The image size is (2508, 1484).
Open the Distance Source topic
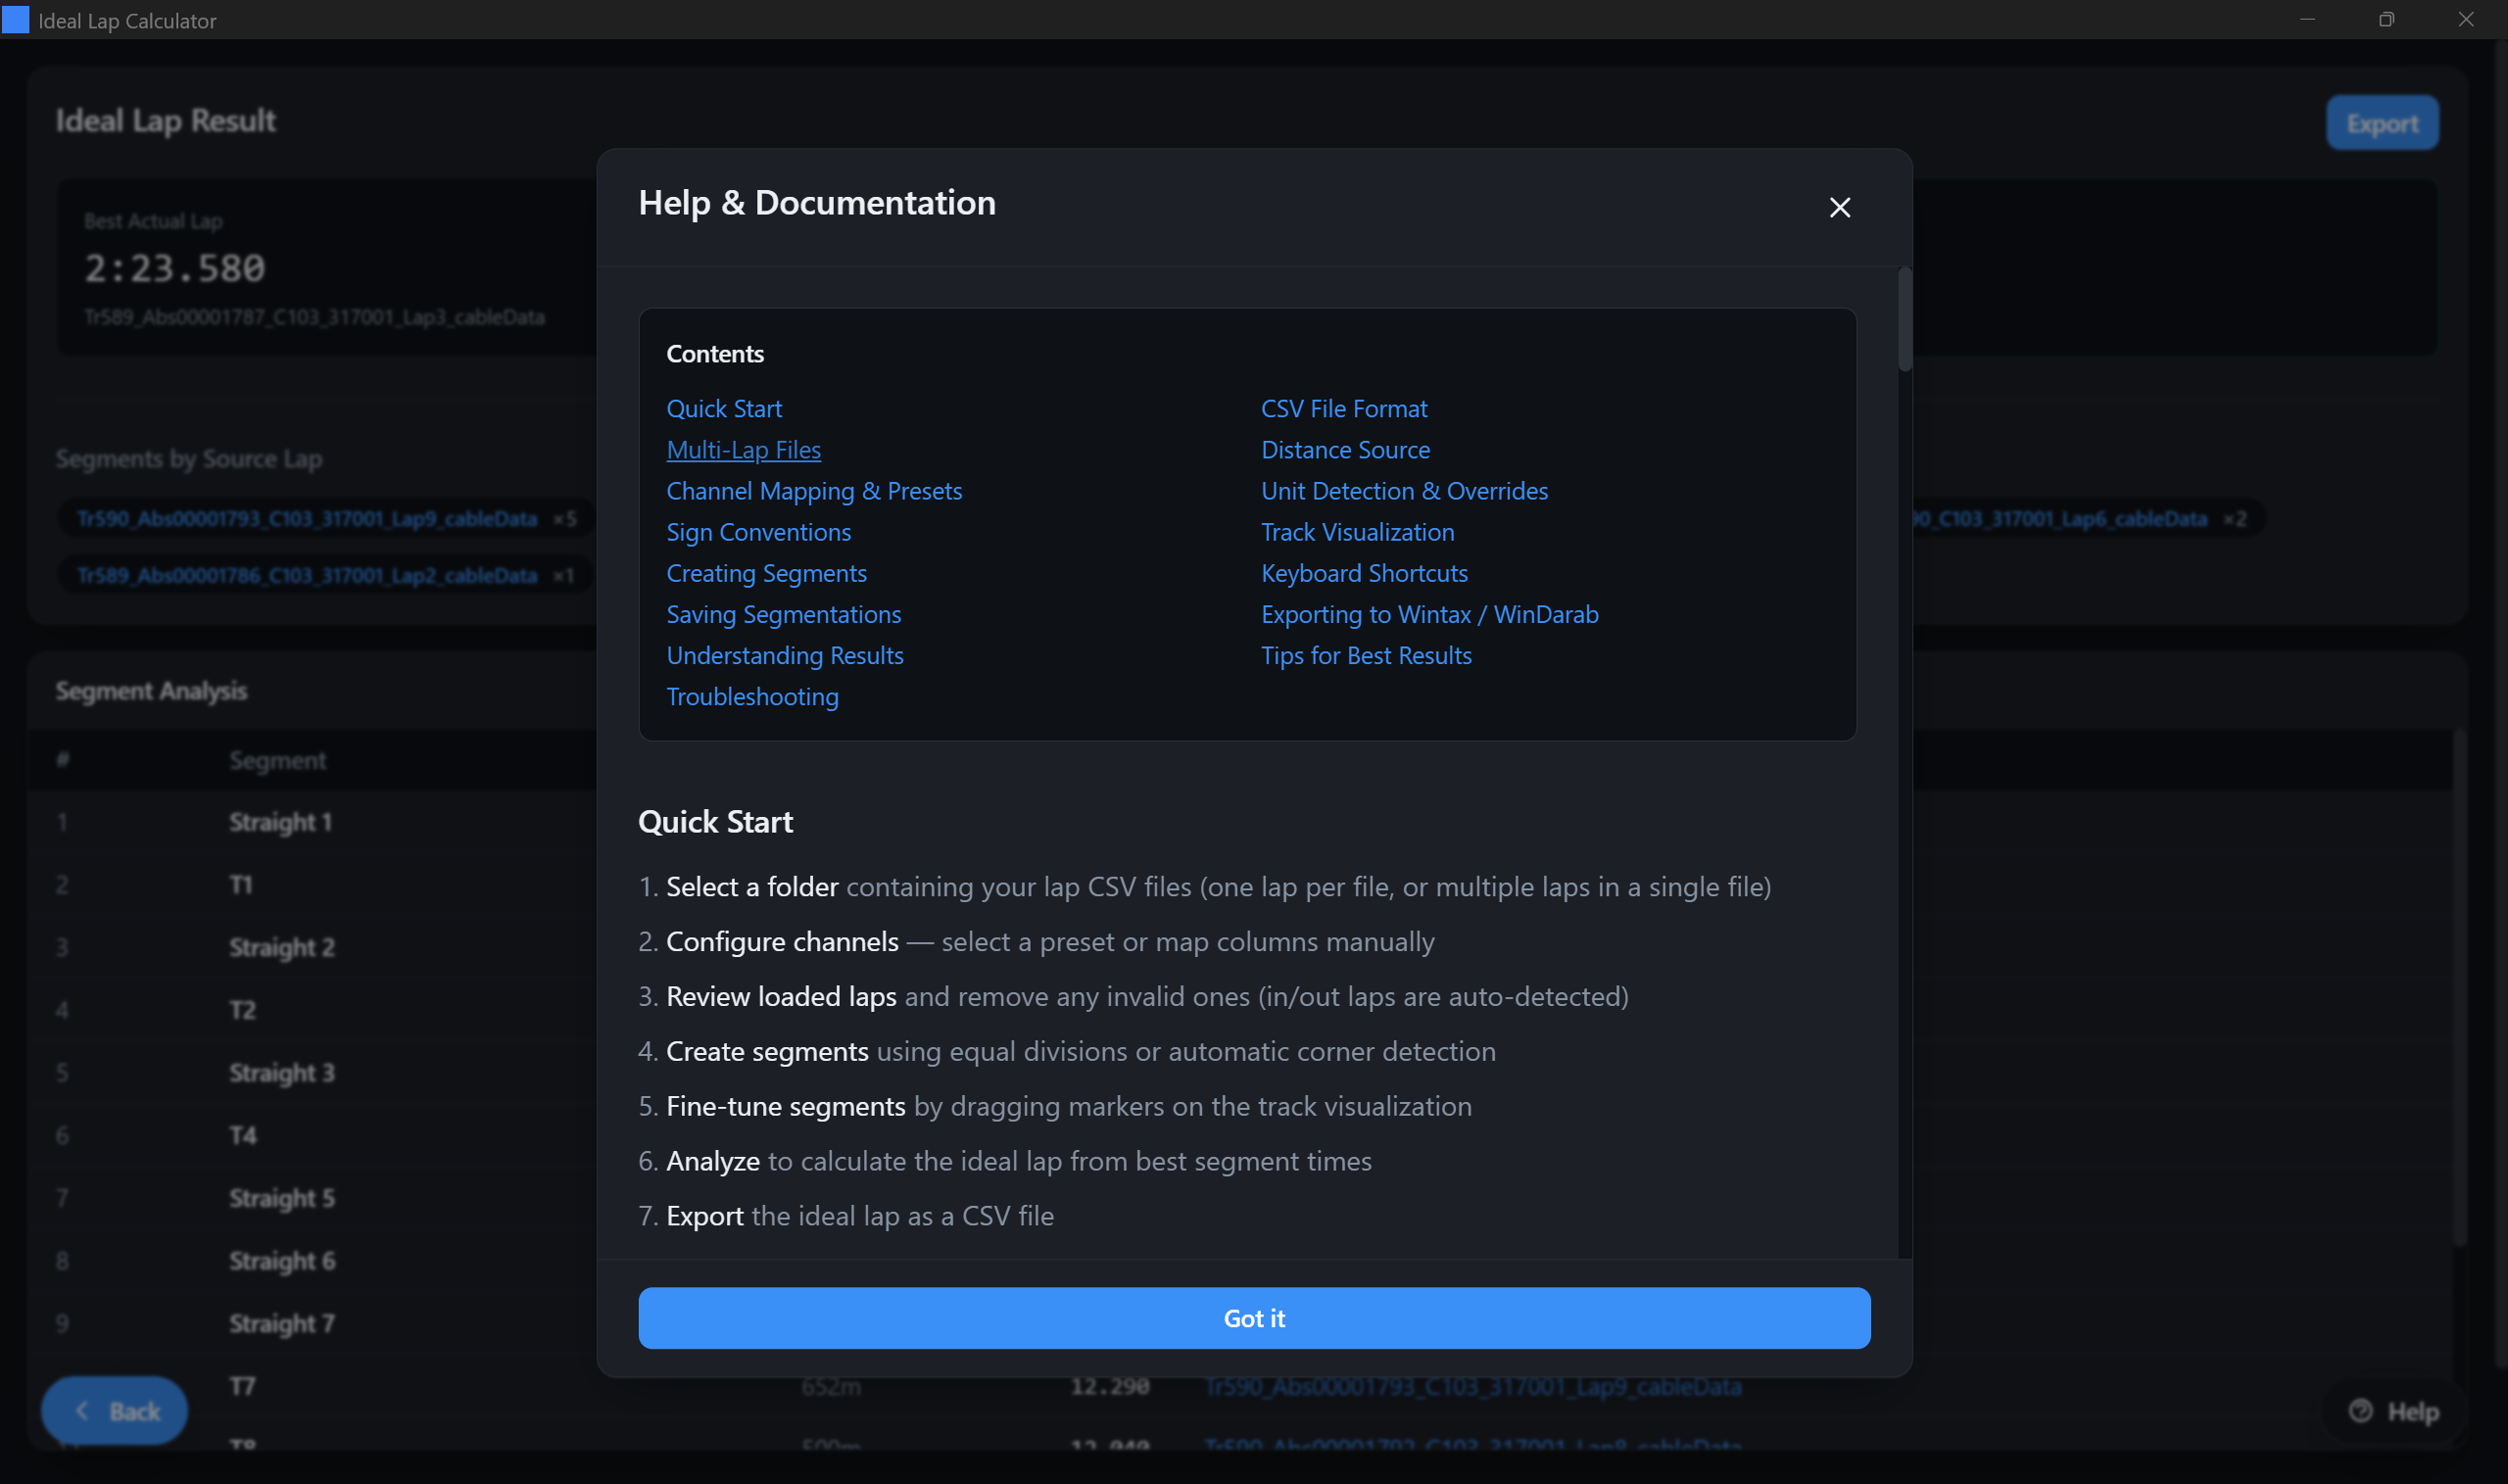point(1345,450)
